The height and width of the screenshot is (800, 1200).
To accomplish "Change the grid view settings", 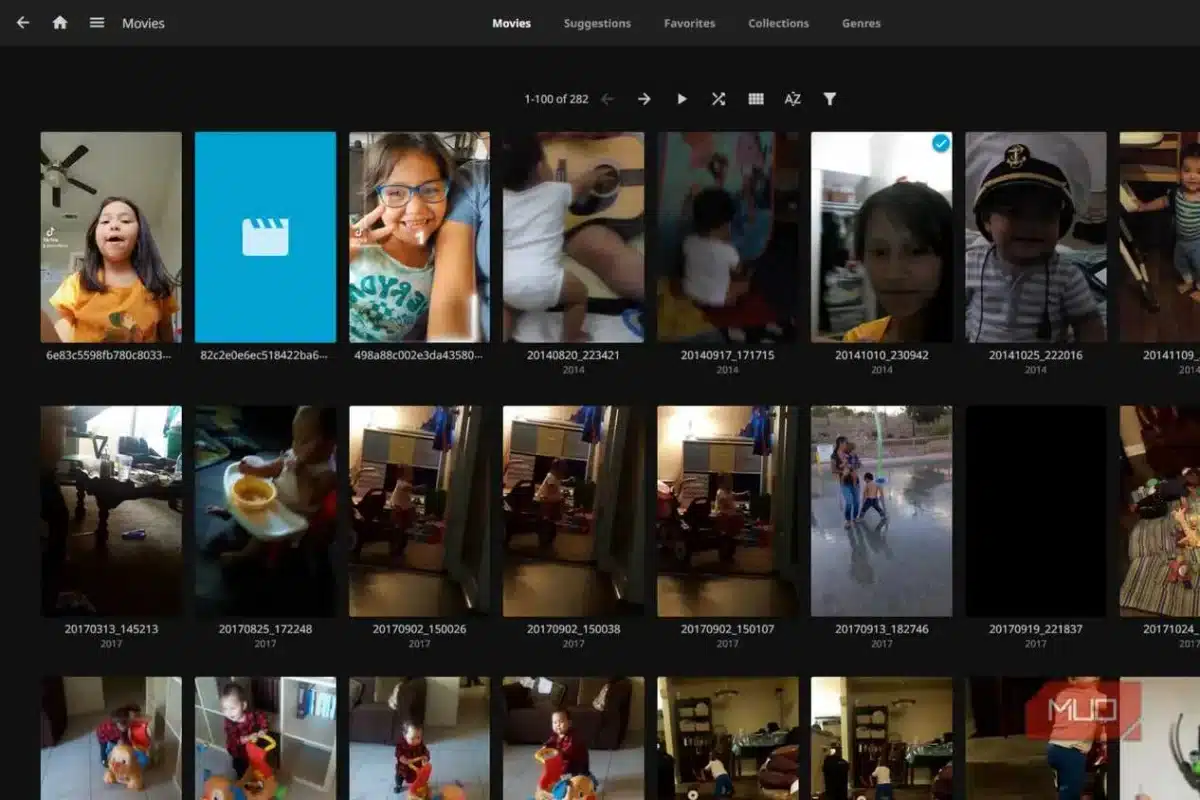I will point(756,99).
